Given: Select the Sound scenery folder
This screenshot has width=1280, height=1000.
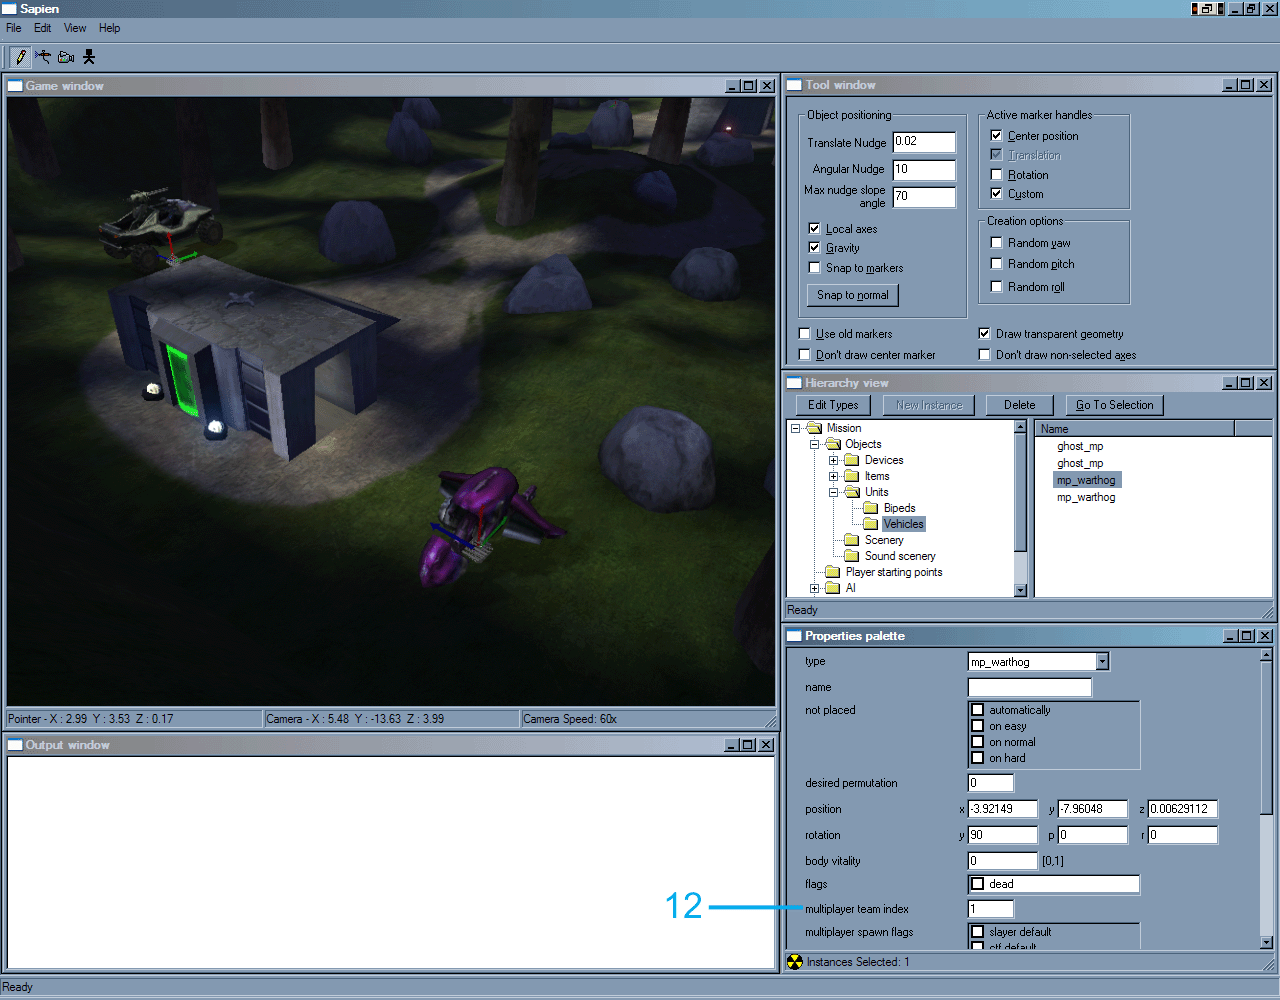Looking at the screenshot, I should pyautogui.click(x=900, y=556).
